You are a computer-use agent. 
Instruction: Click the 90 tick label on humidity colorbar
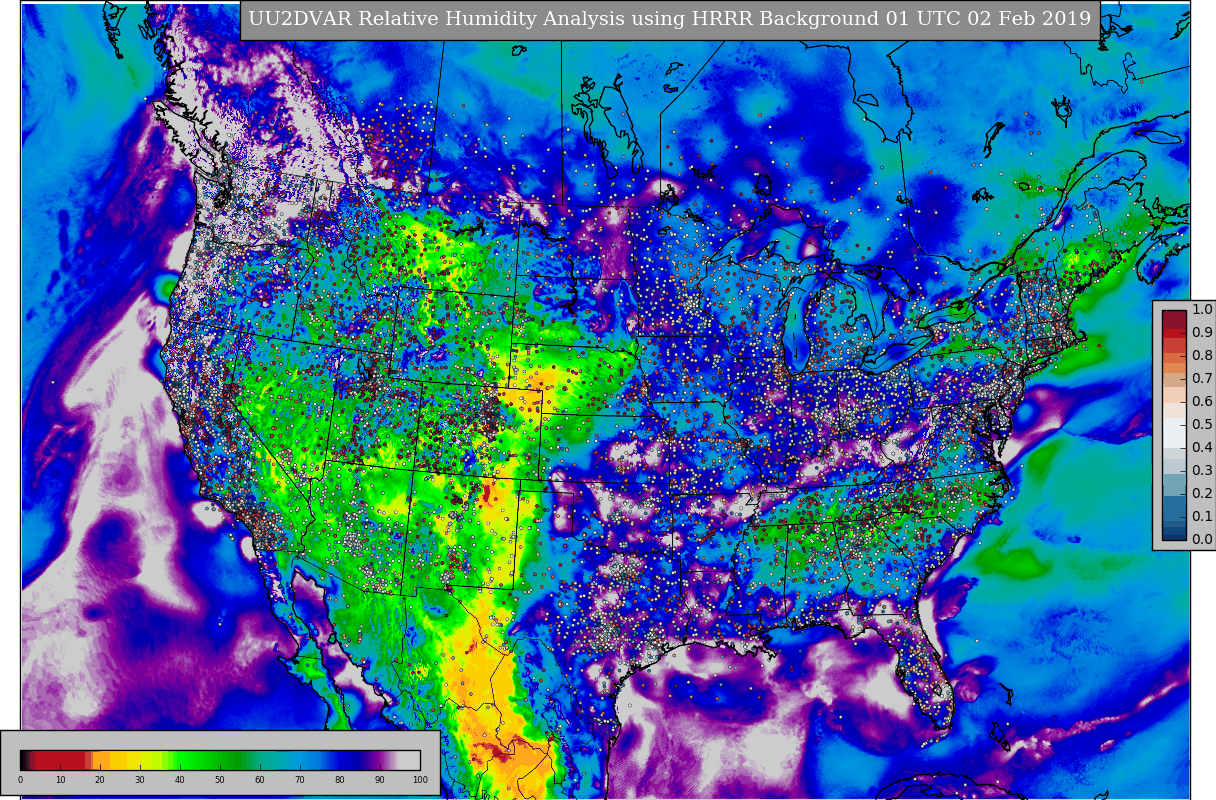[380, 780]
